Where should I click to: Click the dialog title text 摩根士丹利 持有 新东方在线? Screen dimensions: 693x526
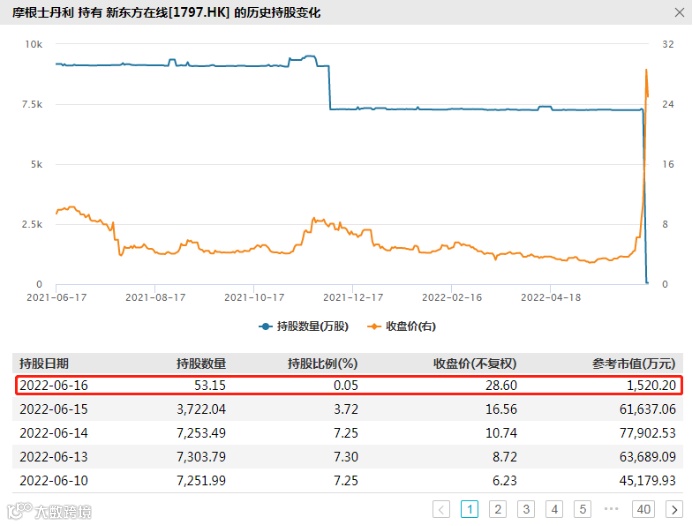point(89,12)
